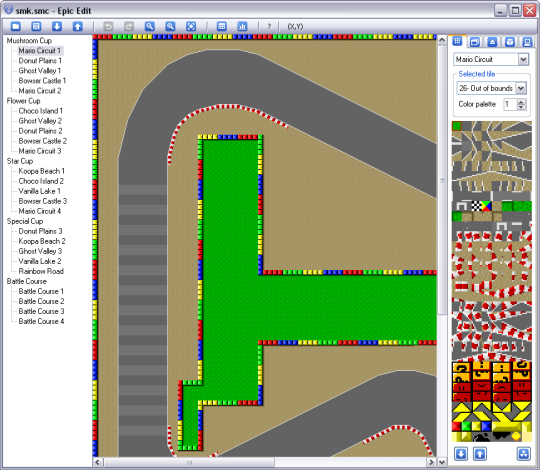Click the import tileset down-arrow button

[x=461, y=454]
